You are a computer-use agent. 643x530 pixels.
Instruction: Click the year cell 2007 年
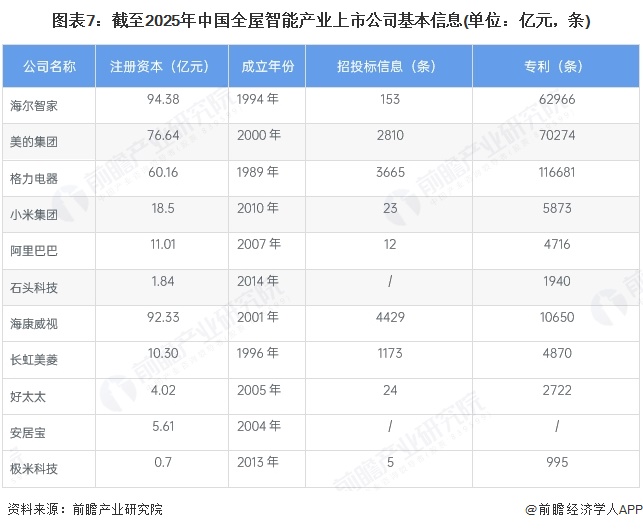pos(259,244)
